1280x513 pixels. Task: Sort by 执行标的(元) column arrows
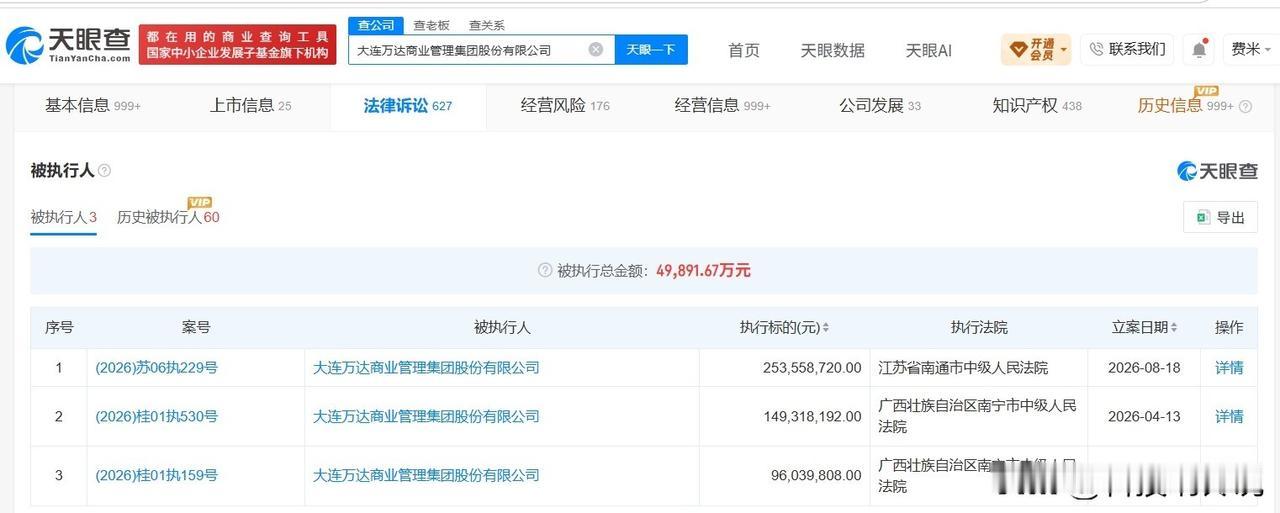coord(826,328)
